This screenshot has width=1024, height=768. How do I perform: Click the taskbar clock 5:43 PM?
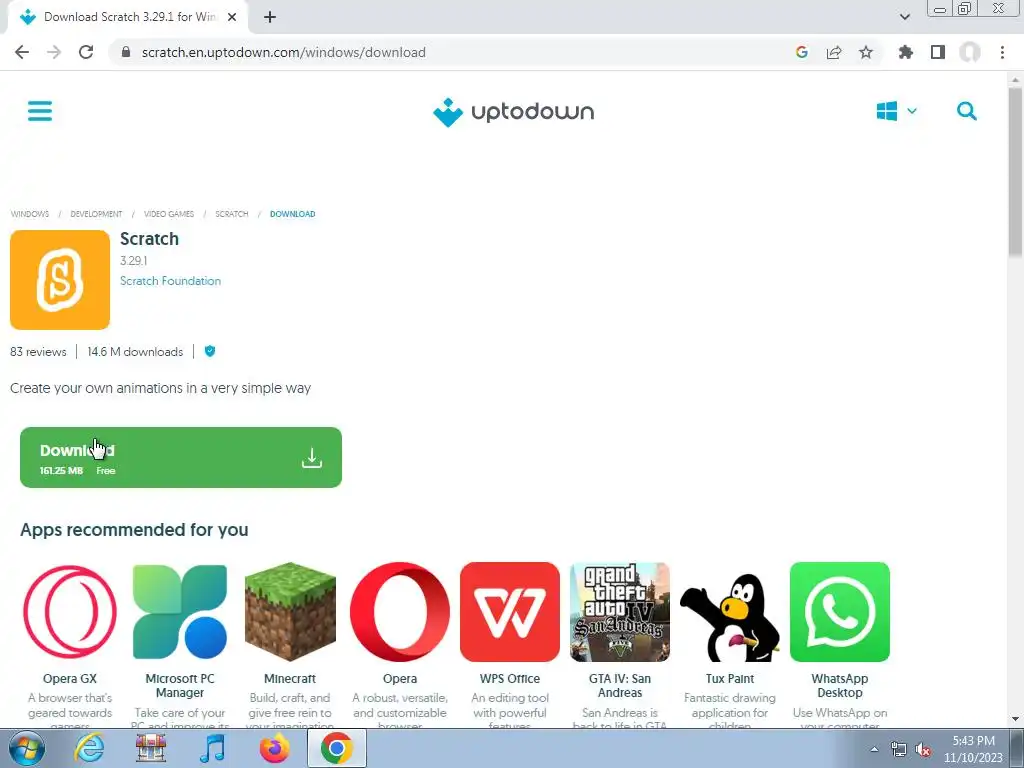(x=973, y=741)
